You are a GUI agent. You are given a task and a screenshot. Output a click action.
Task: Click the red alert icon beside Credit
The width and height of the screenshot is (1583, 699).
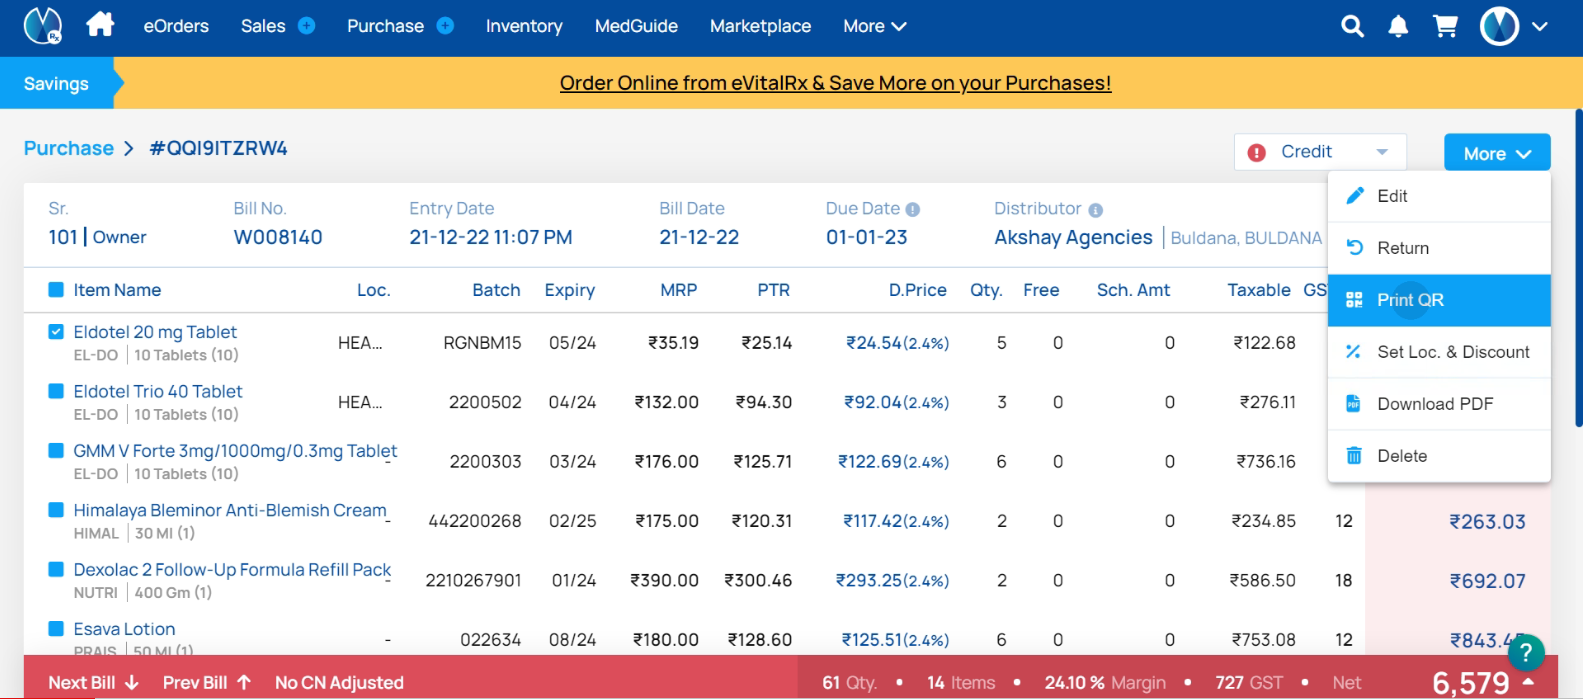click(1257, 152)
